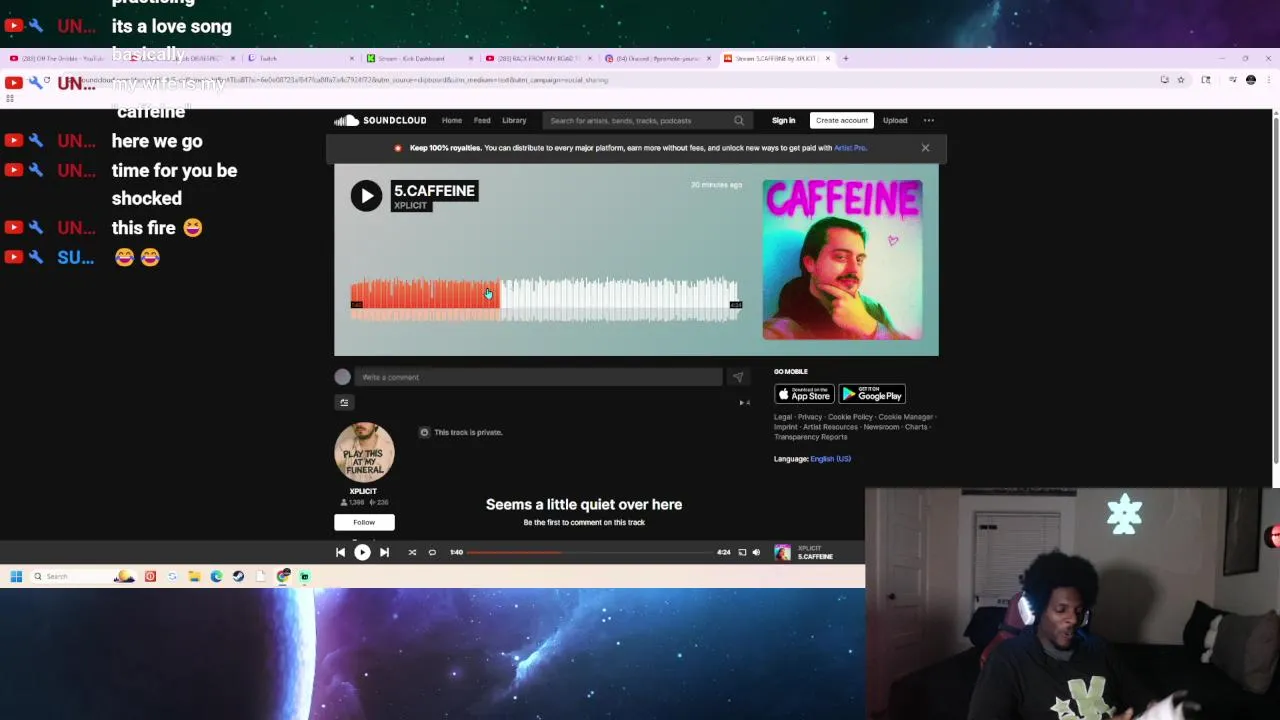This screenshot has width=1280, height=720.
Task: Switch to the Kick Dashboard tab
Action: 418,58
